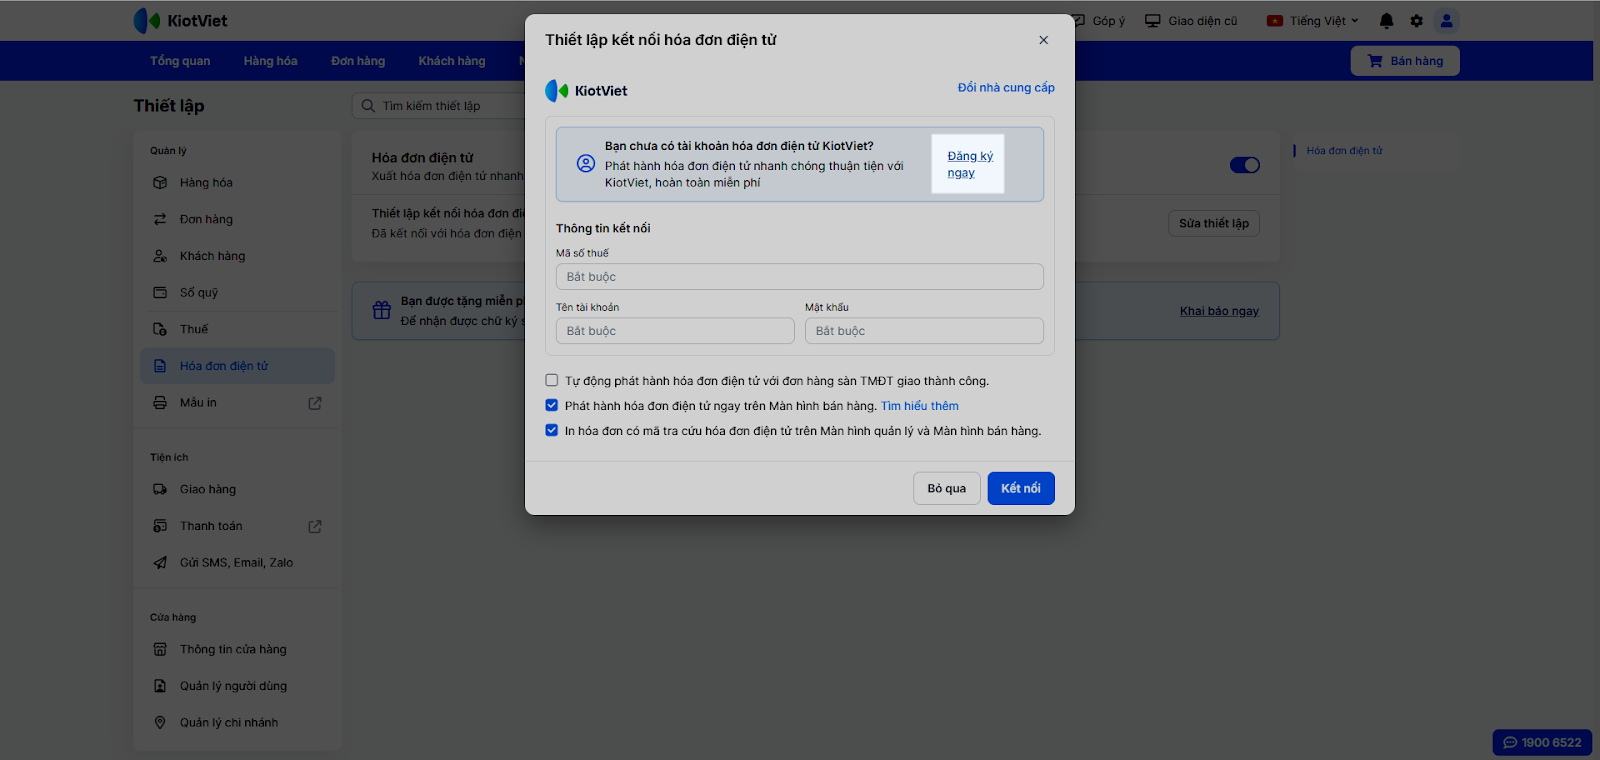This screenshot has width=1600, height=760.
Task: Open Thanh toán external link icon
Action: [315, 526]
